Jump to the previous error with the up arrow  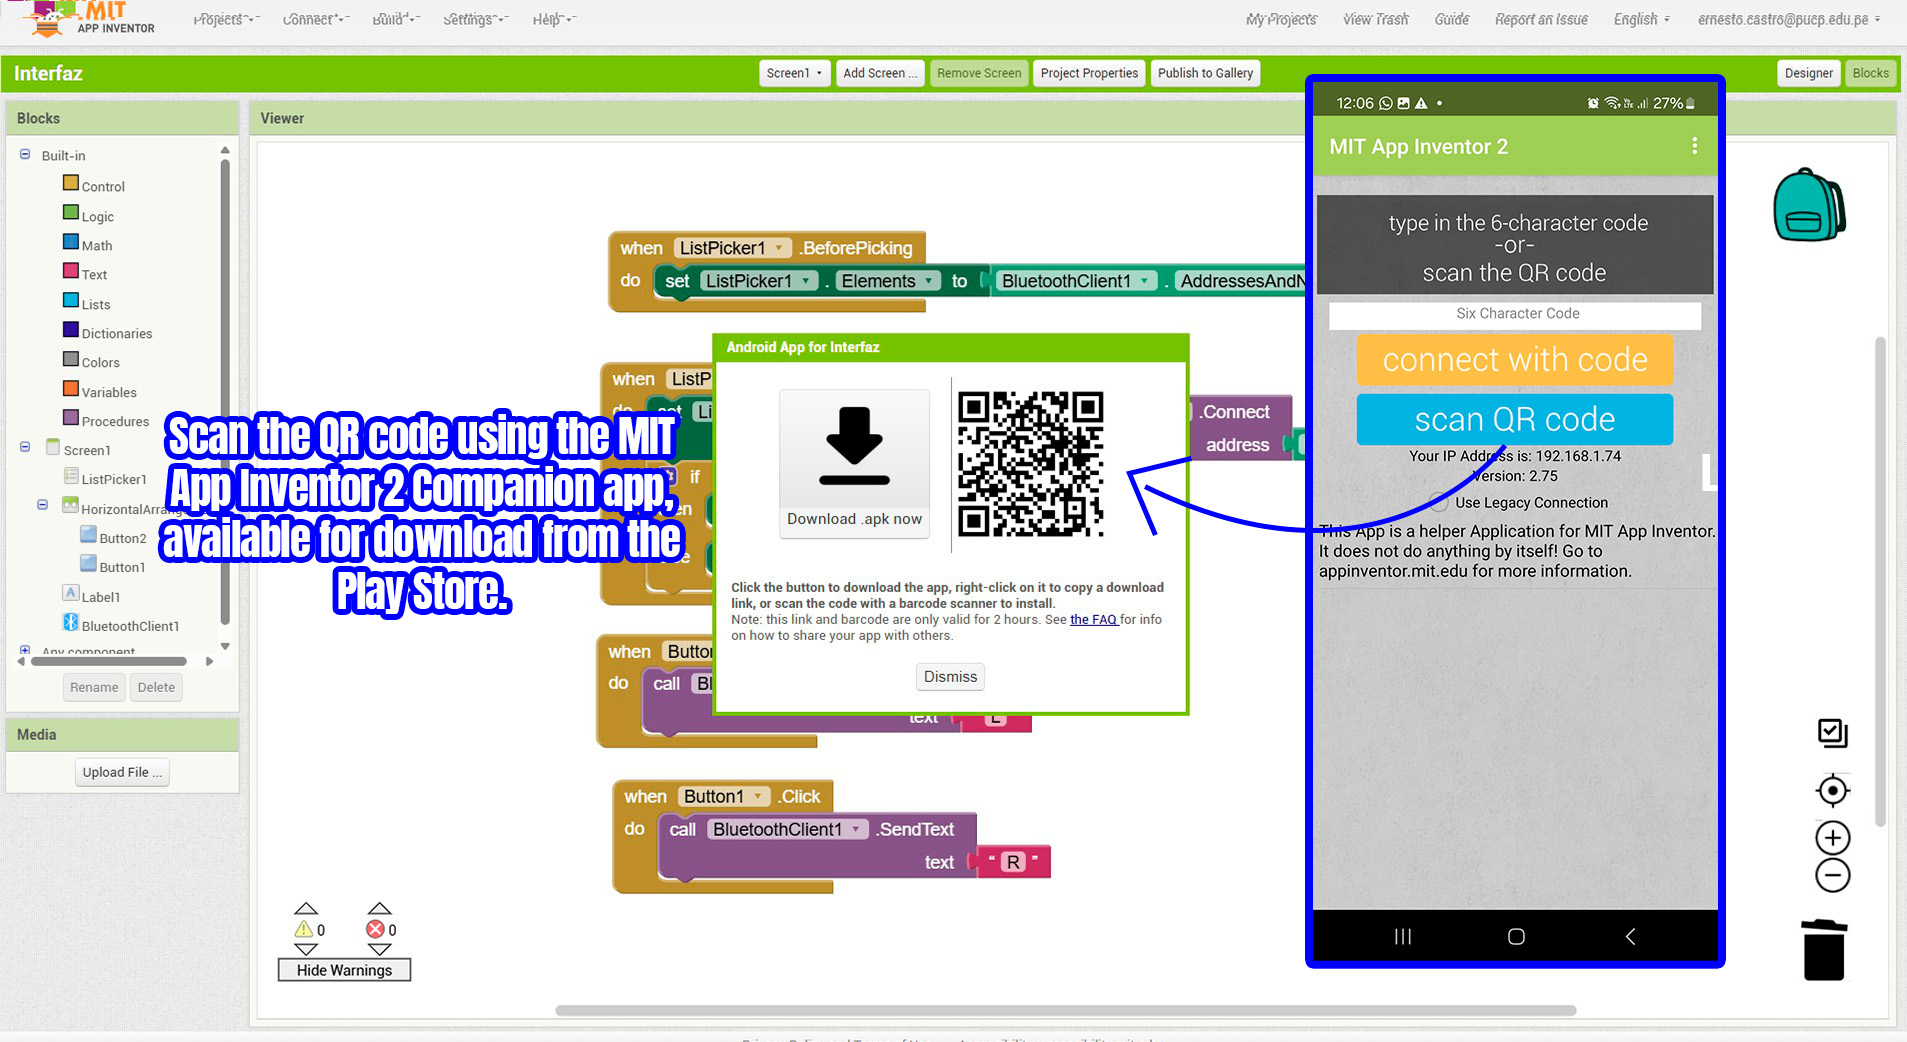[x=379, y=908]
